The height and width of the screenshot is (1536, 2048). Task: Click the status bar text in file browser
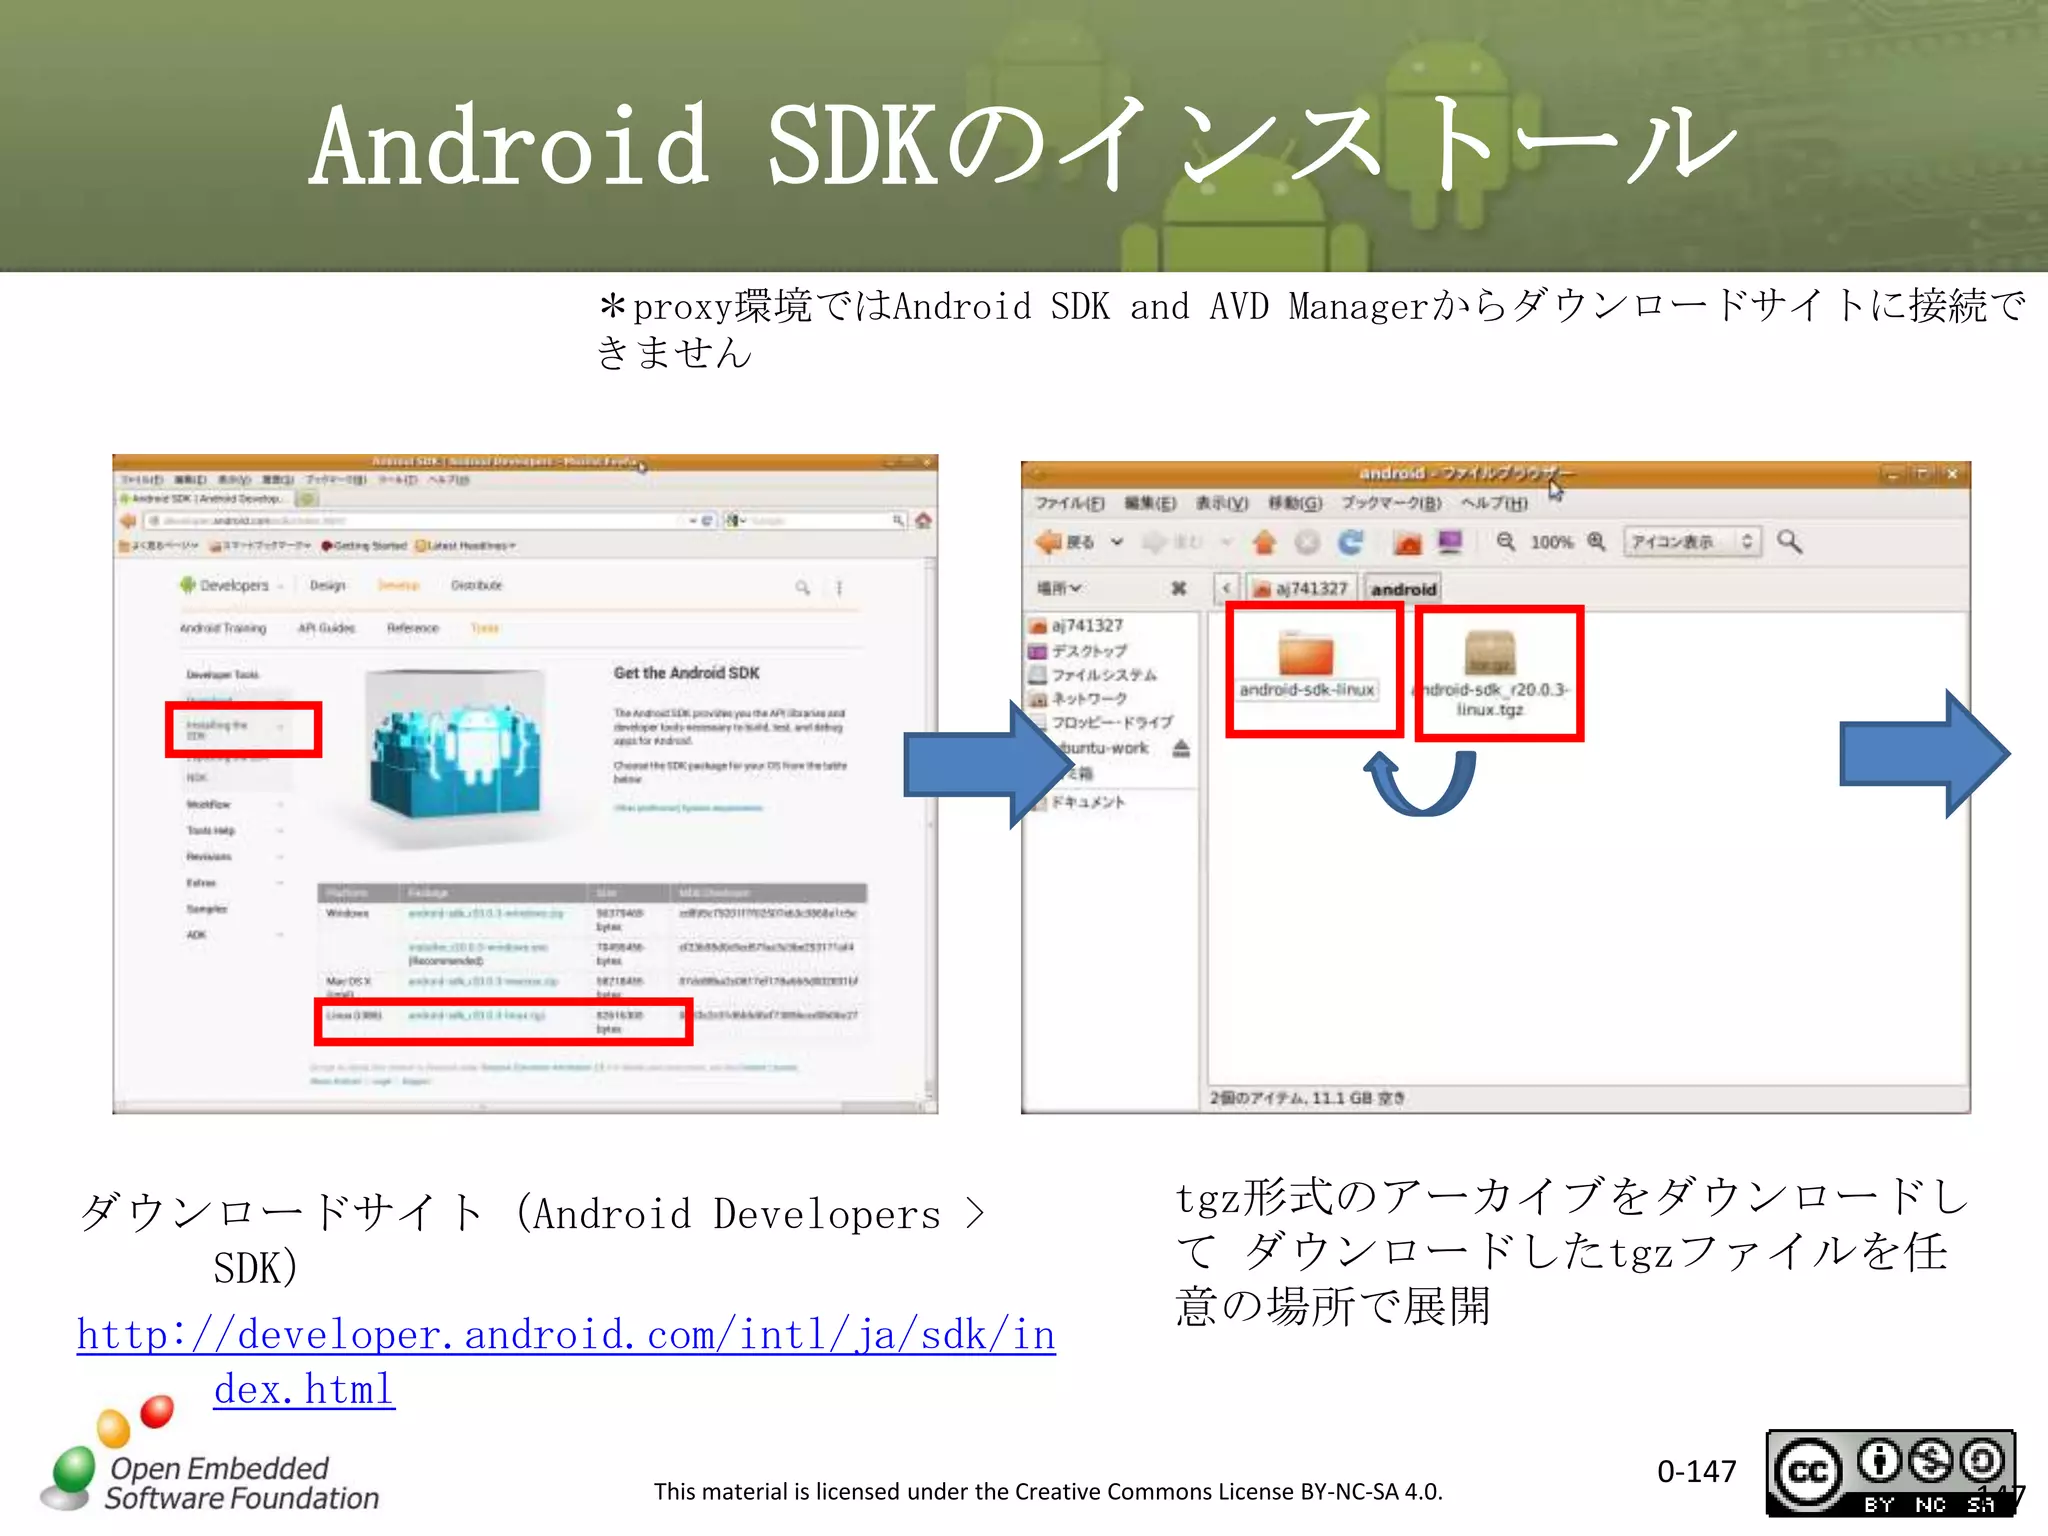tap(1308, 1098)
